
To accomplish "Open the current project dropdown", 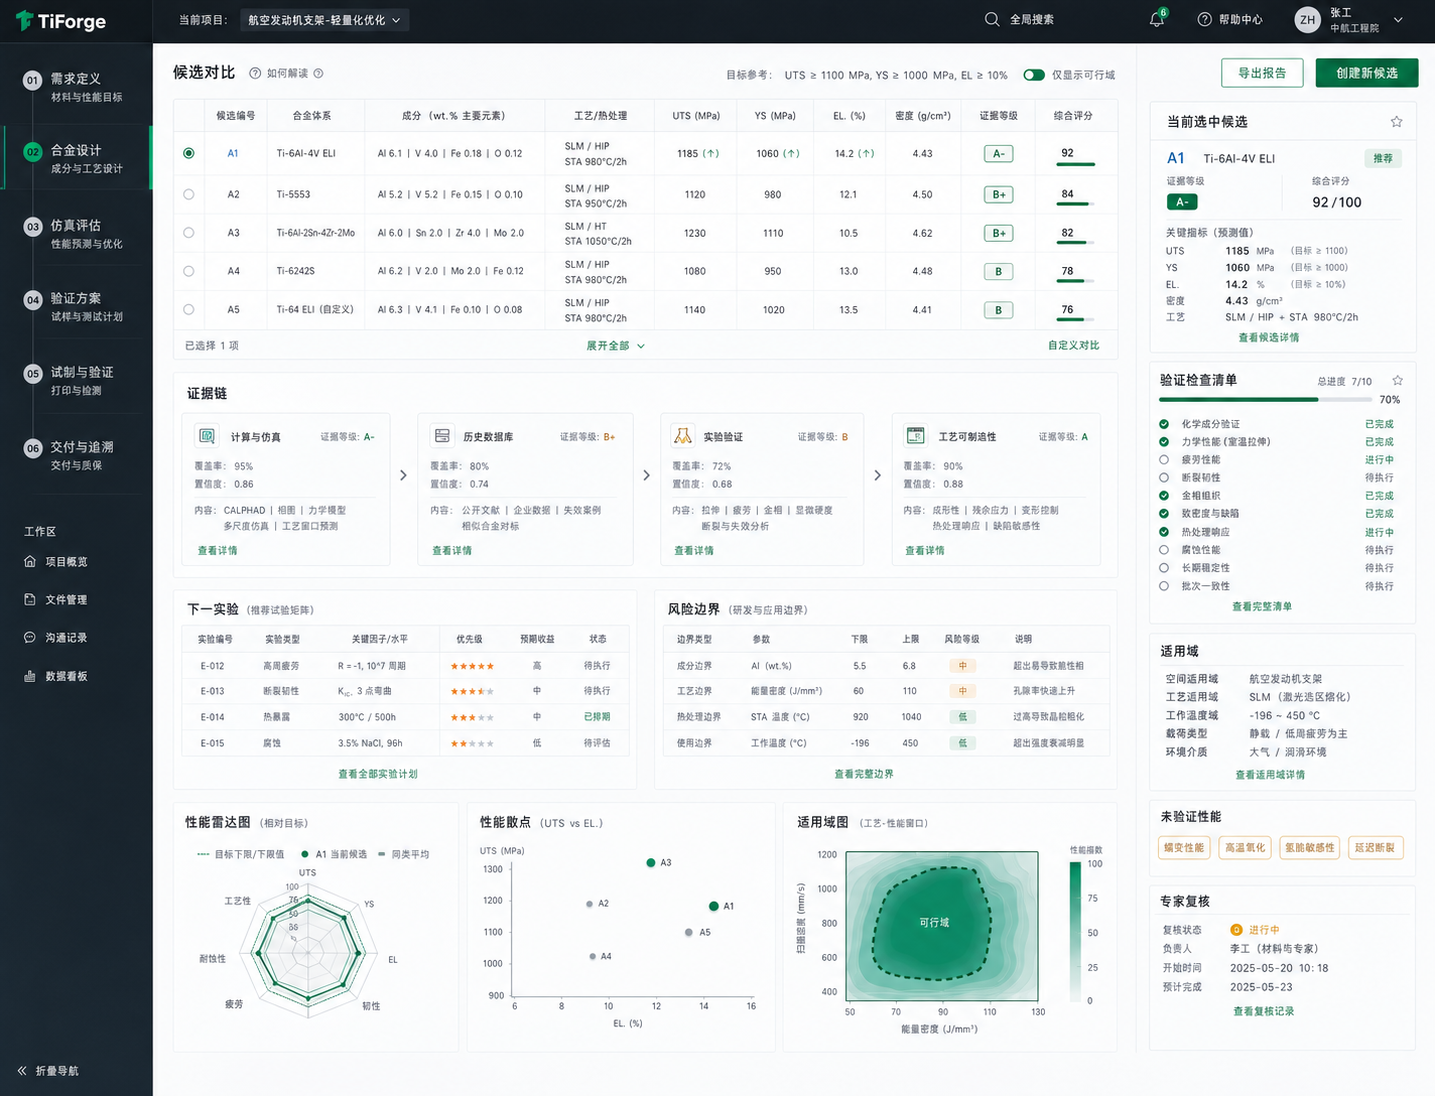I will (x=325, y=20).
